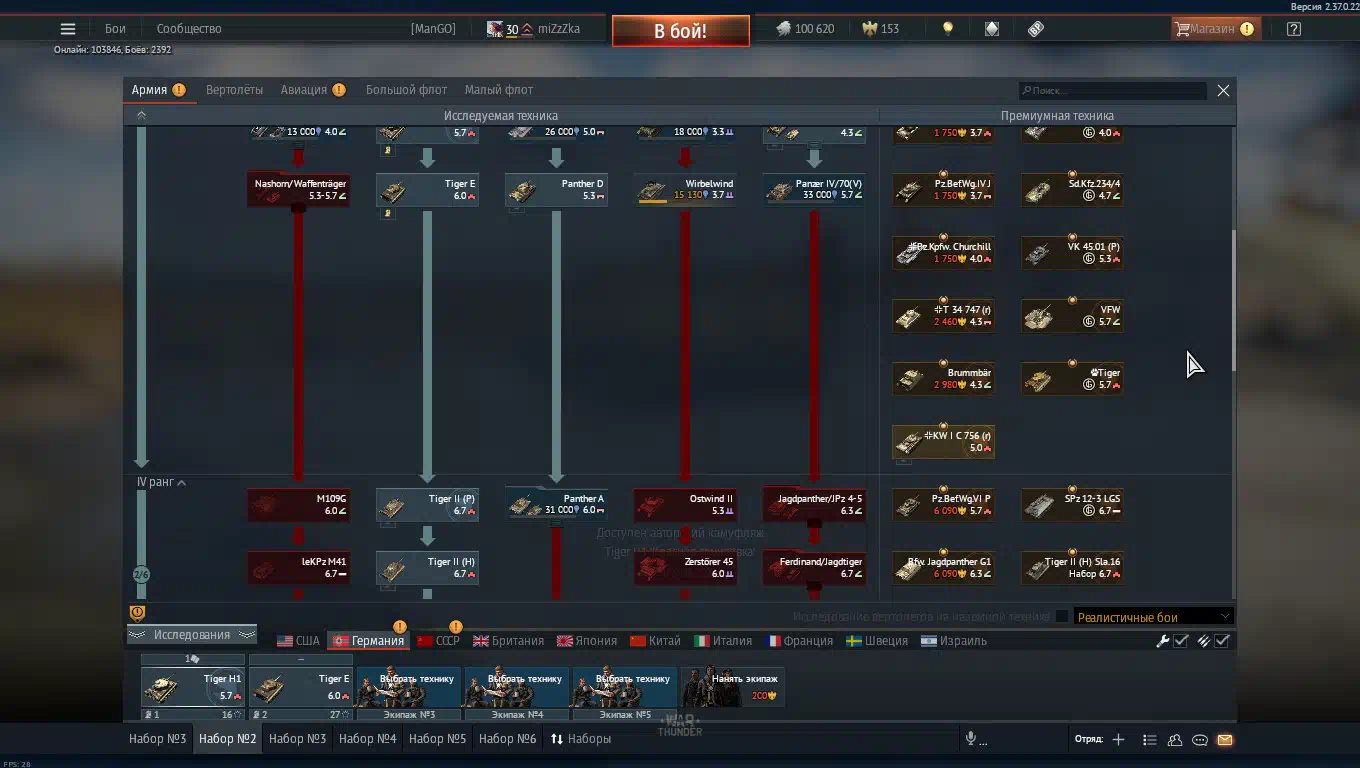Toggle the checkbox next to stripes icon

(1222, 641)
